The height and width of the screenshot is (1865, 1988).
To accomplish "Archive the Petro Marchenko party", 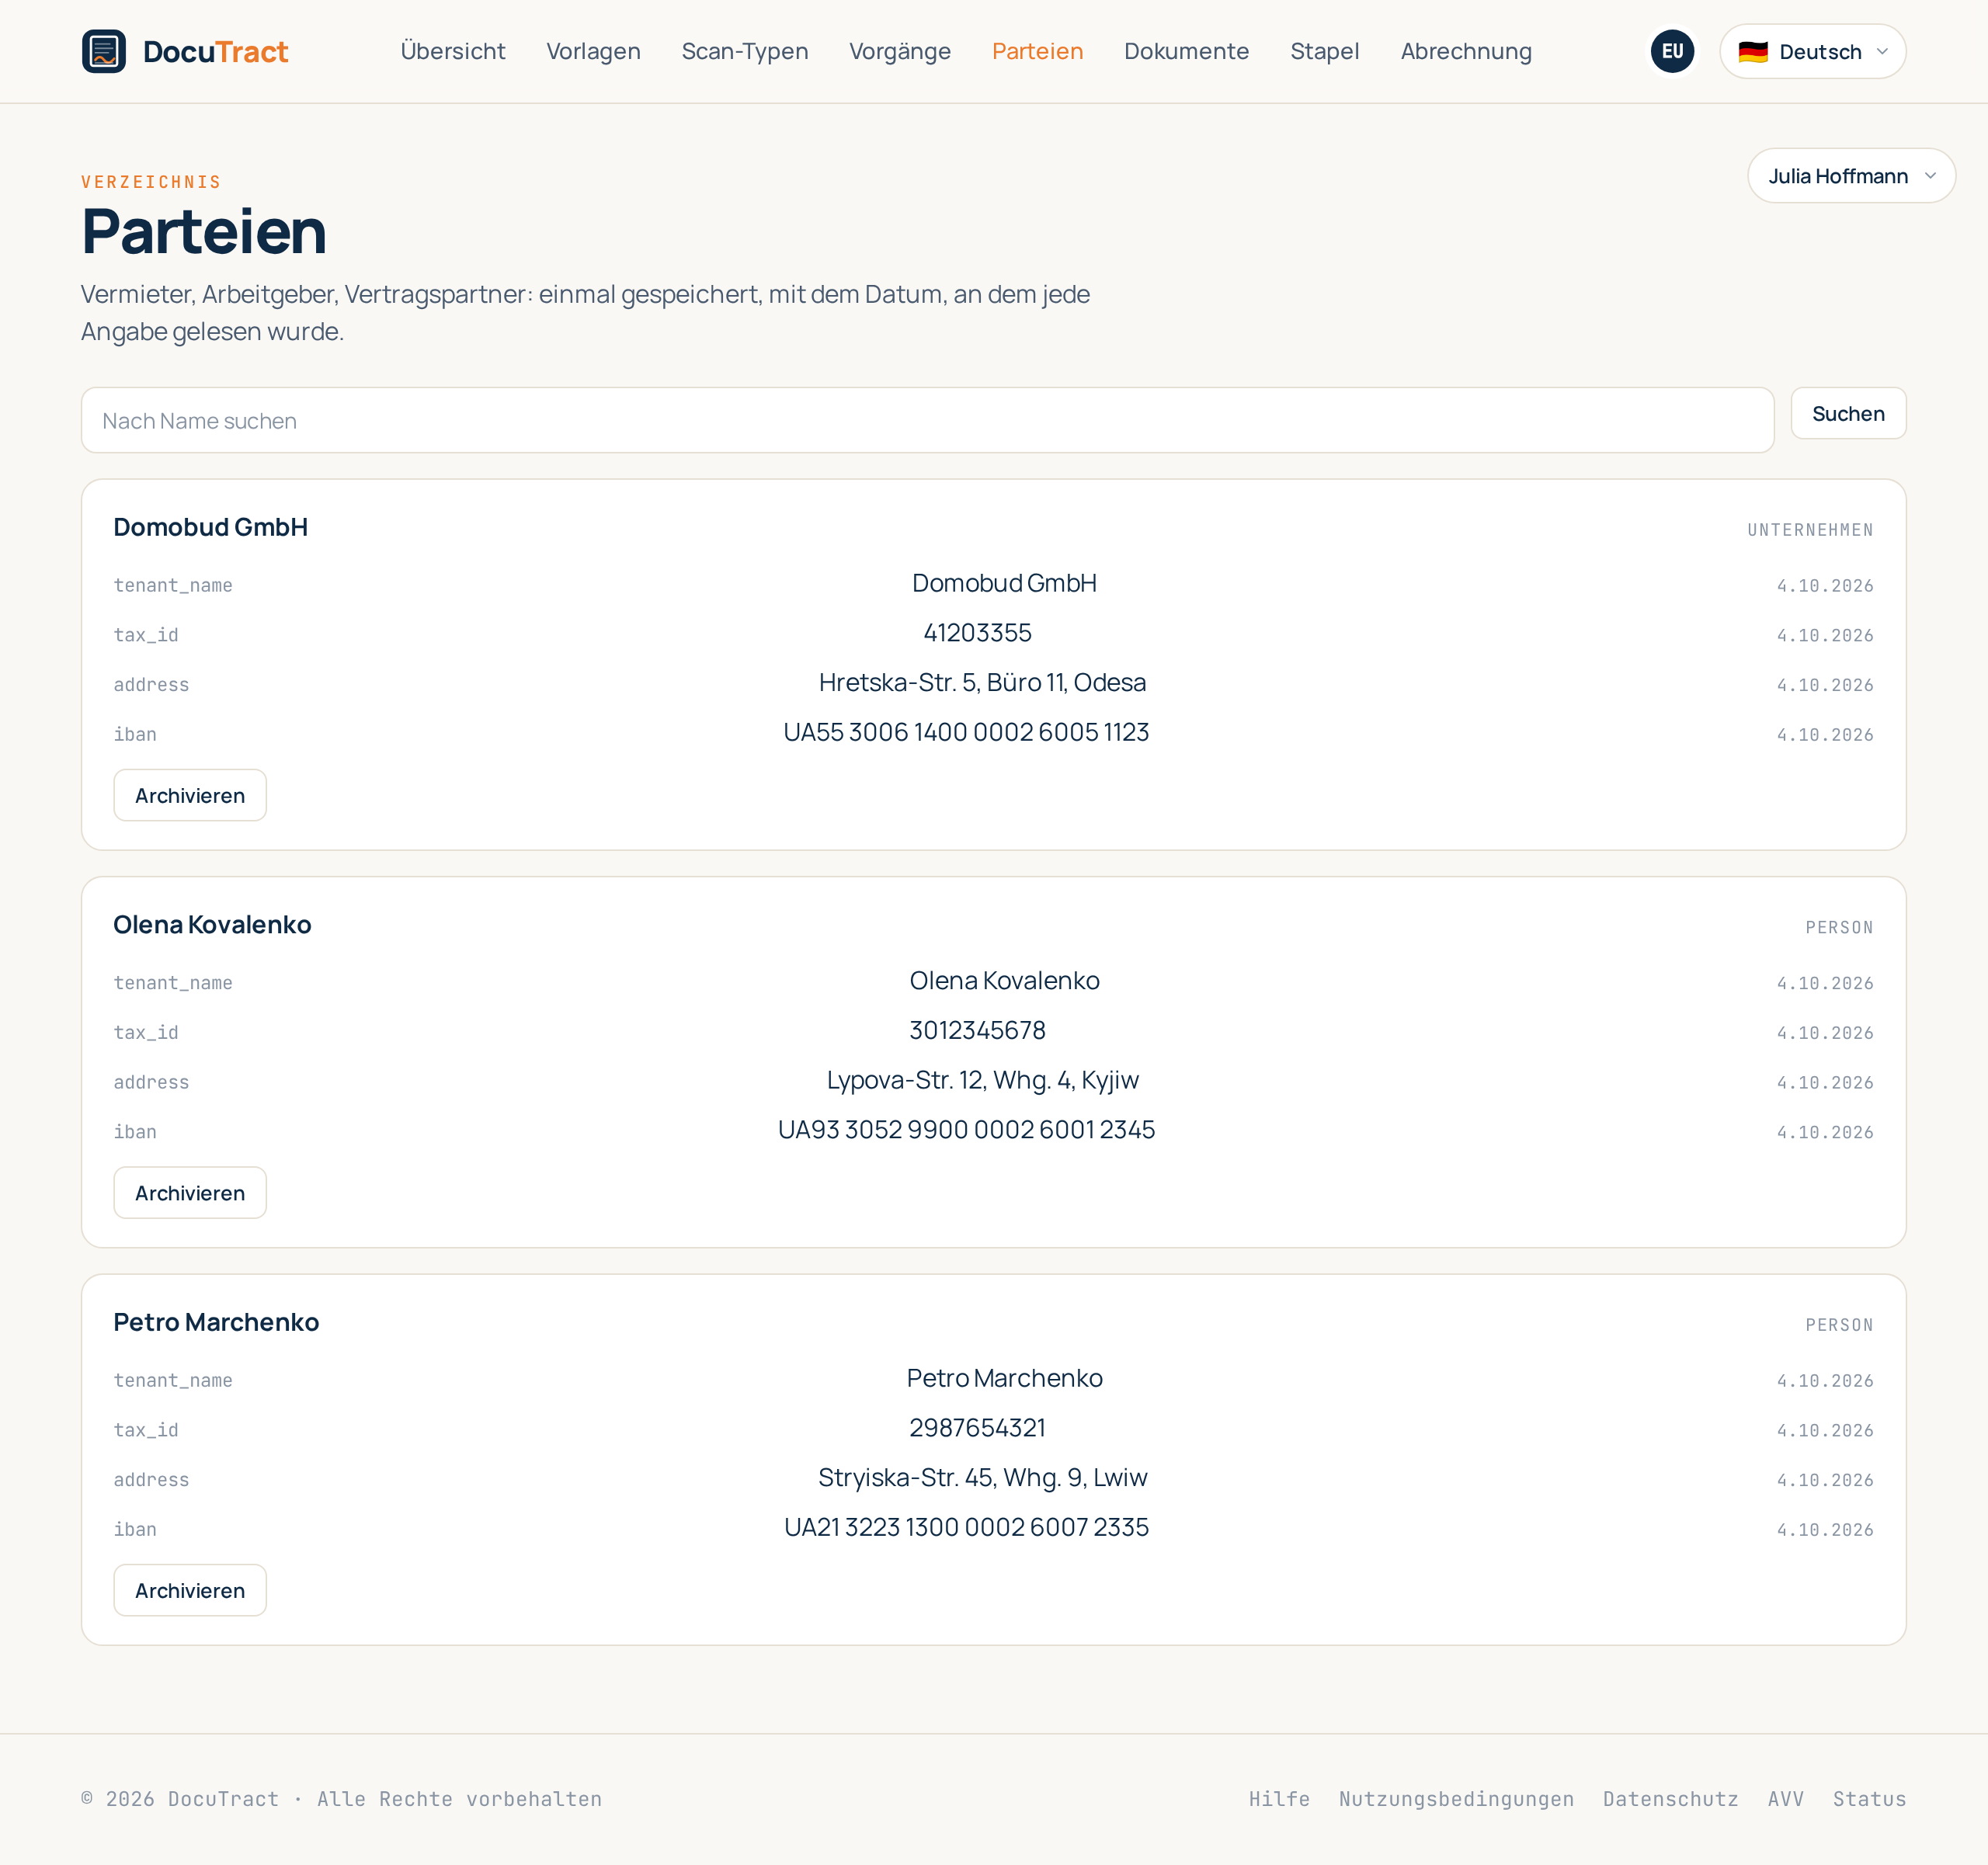I will point(190,1590).
